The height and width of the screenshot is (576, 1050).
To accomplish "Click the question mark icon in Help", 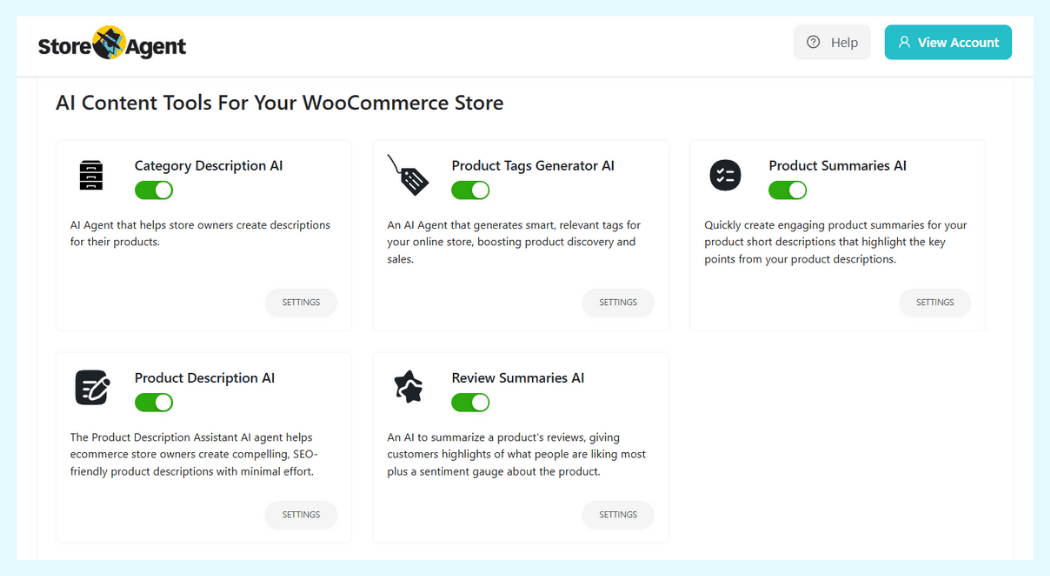I will (x=813, y=42).
